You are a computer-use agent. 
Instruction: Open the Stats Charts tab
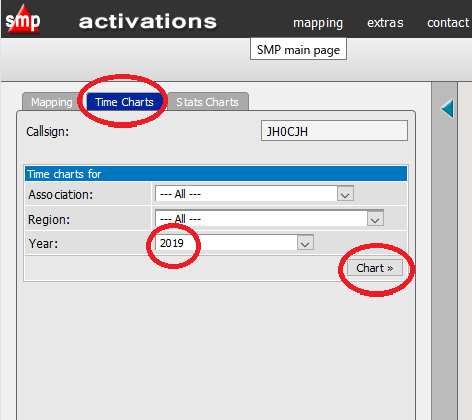pos(207,102)
